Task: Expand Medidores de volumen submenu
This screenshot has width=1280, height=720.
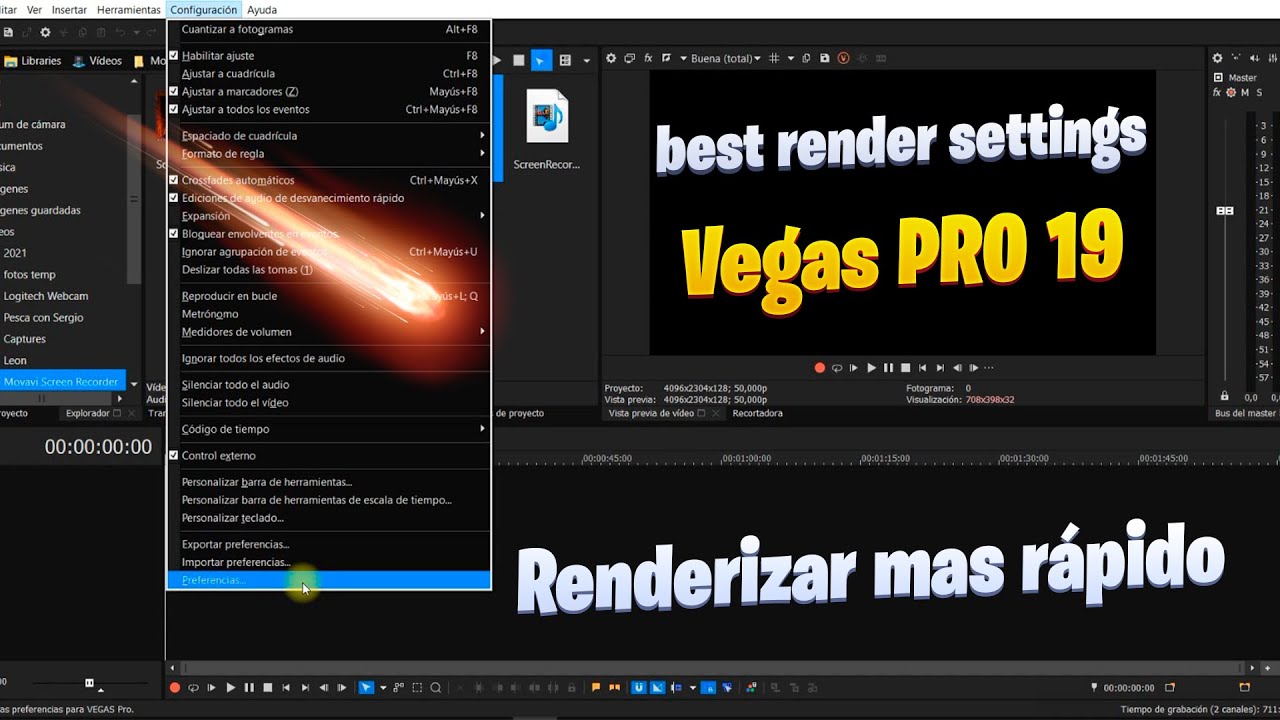Action: (x=329, y=332)
